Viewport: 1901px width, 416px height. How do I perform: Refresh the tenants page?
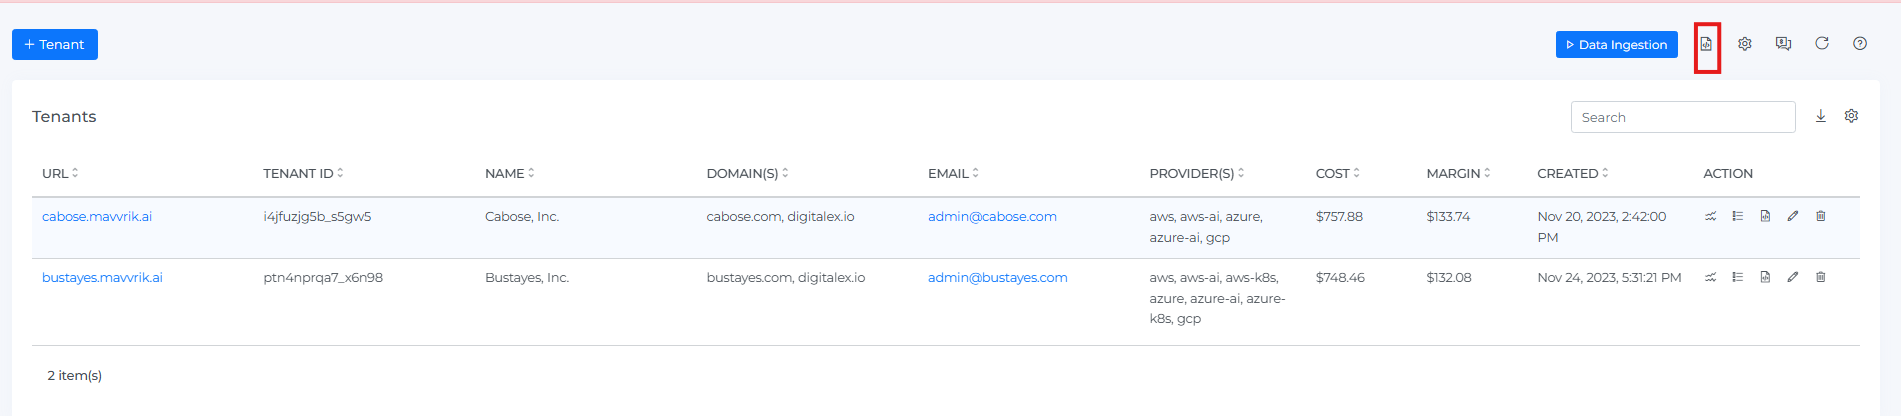(1822, 44)
